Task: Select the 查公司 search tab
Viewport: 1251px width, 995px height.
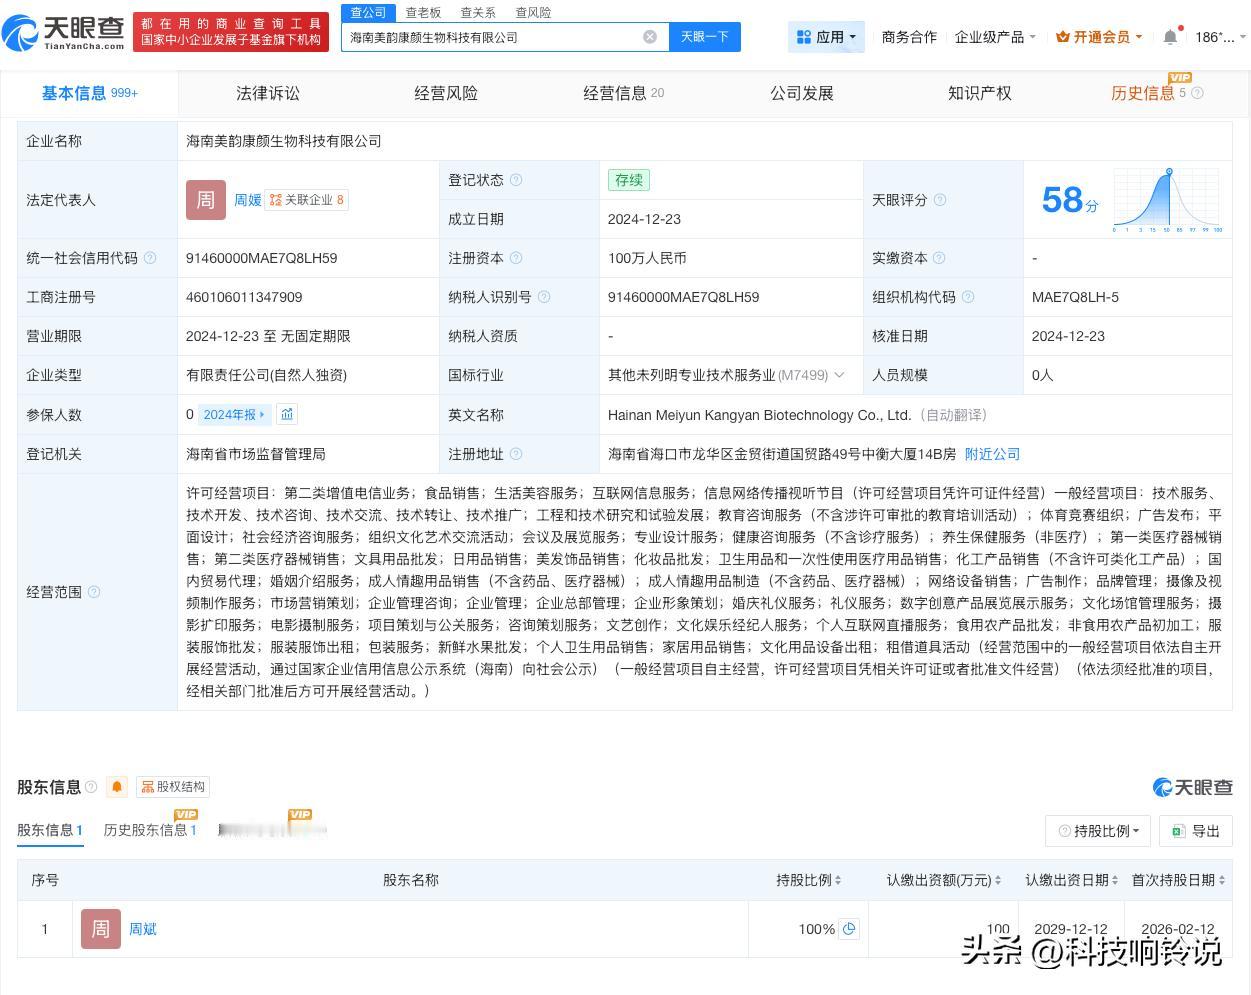Action: tap(368, 12)
